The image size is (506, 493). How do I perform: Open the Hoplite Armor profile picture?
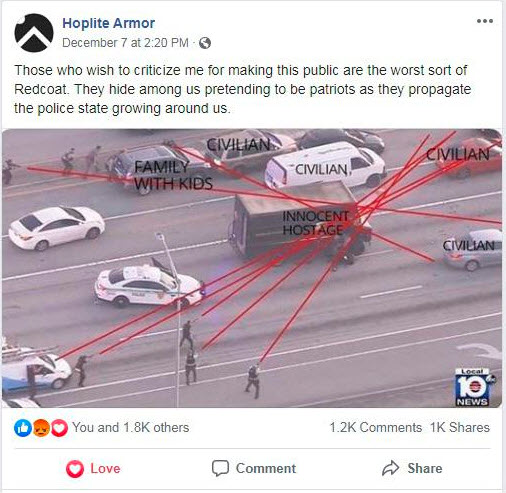pyautogui.click(x=34, y=33)
